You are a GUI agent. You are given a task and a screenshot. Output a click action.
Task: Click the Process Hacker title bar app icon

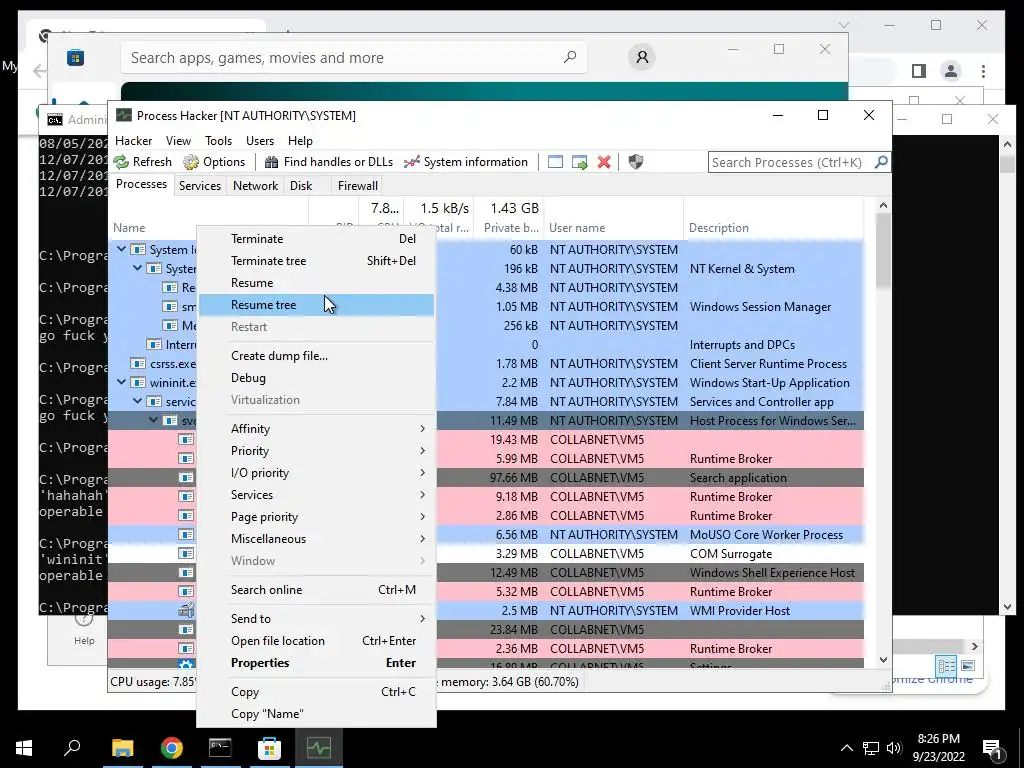(123, 115)
